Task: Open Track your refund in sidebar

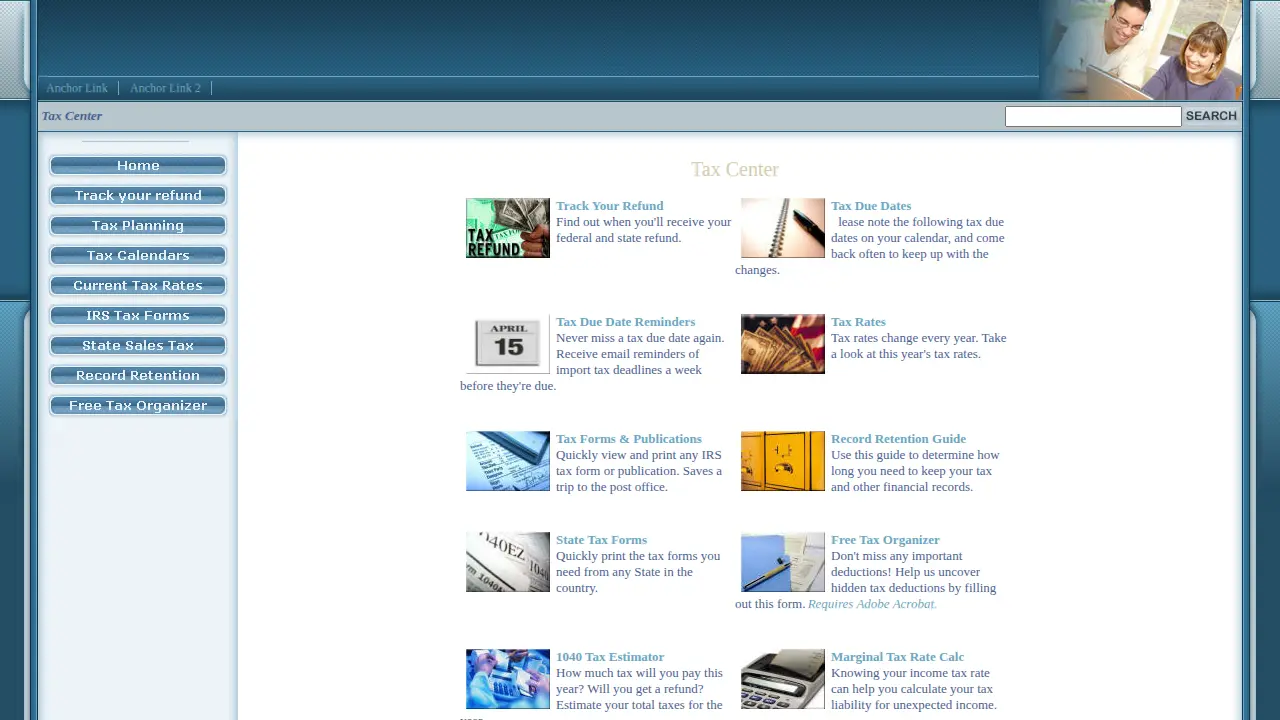Action: 138,196
